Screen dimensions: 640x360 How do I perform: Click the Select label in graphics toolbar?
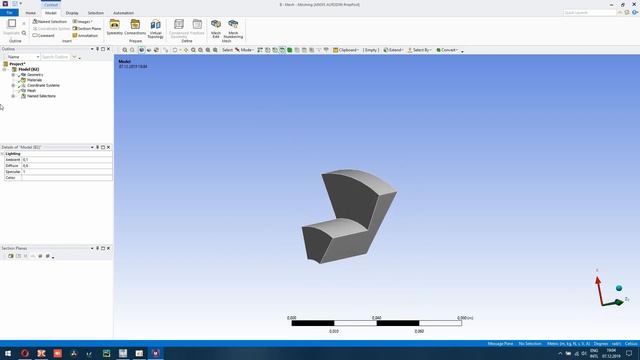(227, 50)
